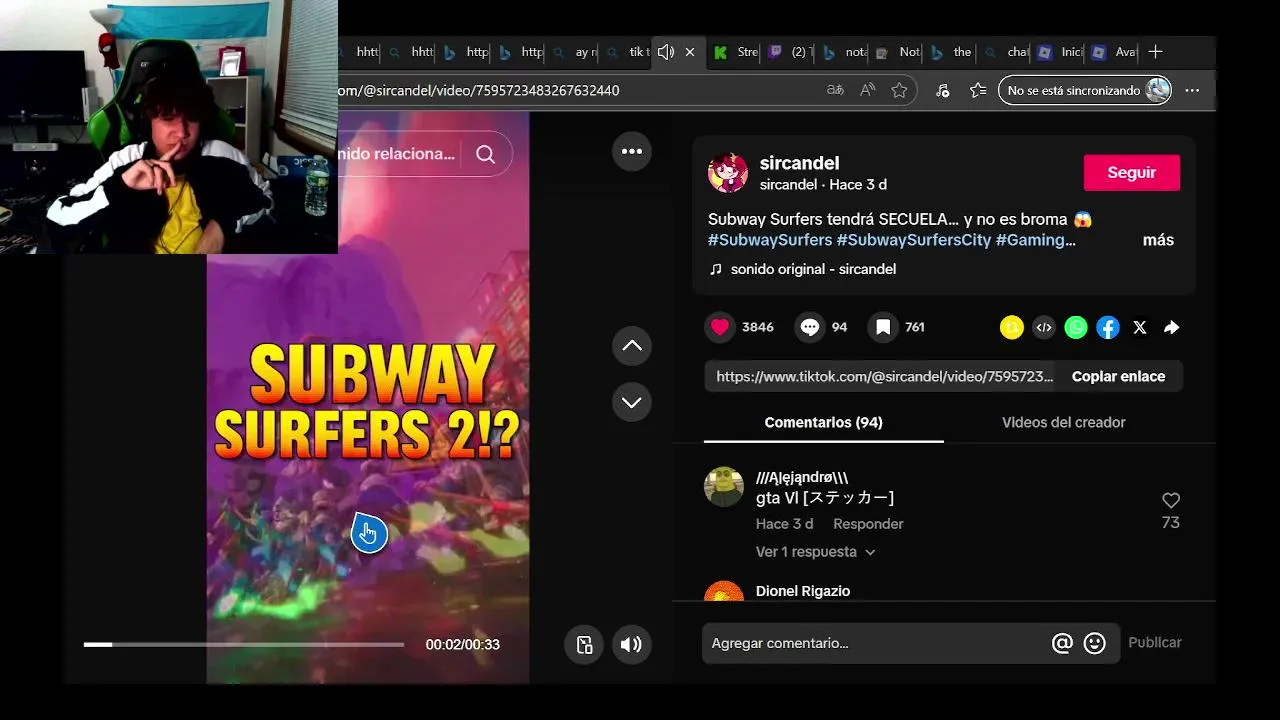Open the 'No se está sincronizando' profile button
Screen dimensions: 1280x720
(x=1085, y=90)
